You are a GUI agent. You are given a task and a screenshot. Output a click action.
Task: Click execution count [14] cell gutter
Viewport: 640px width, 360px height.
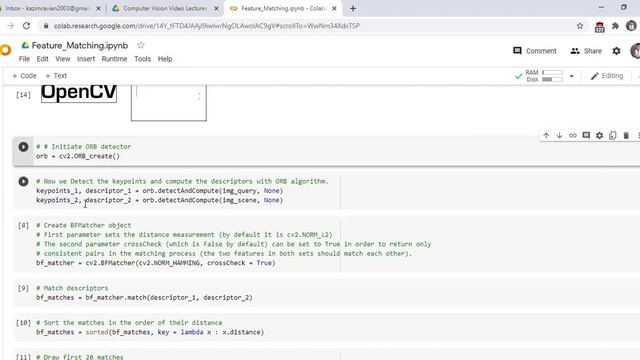(x=23, y=95)
